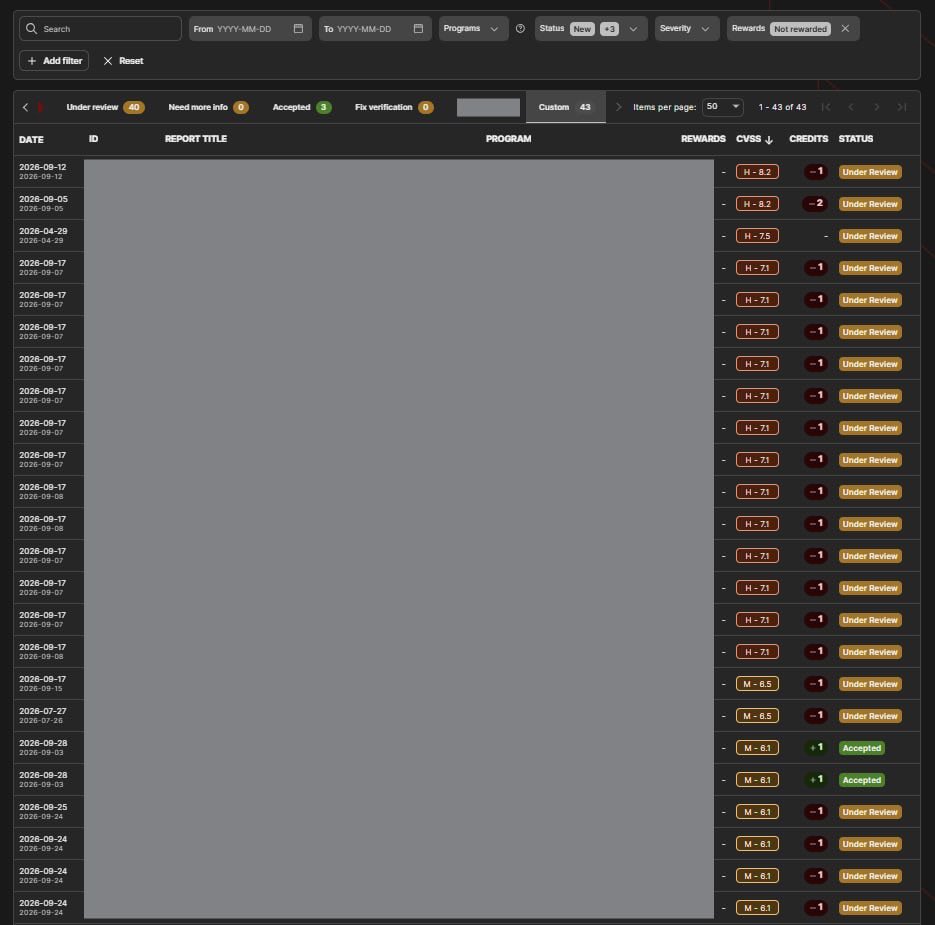The image size is (935, 925).
Task: Select the H - 7.5 CVSS badge
Action: [x=757, y=236]
